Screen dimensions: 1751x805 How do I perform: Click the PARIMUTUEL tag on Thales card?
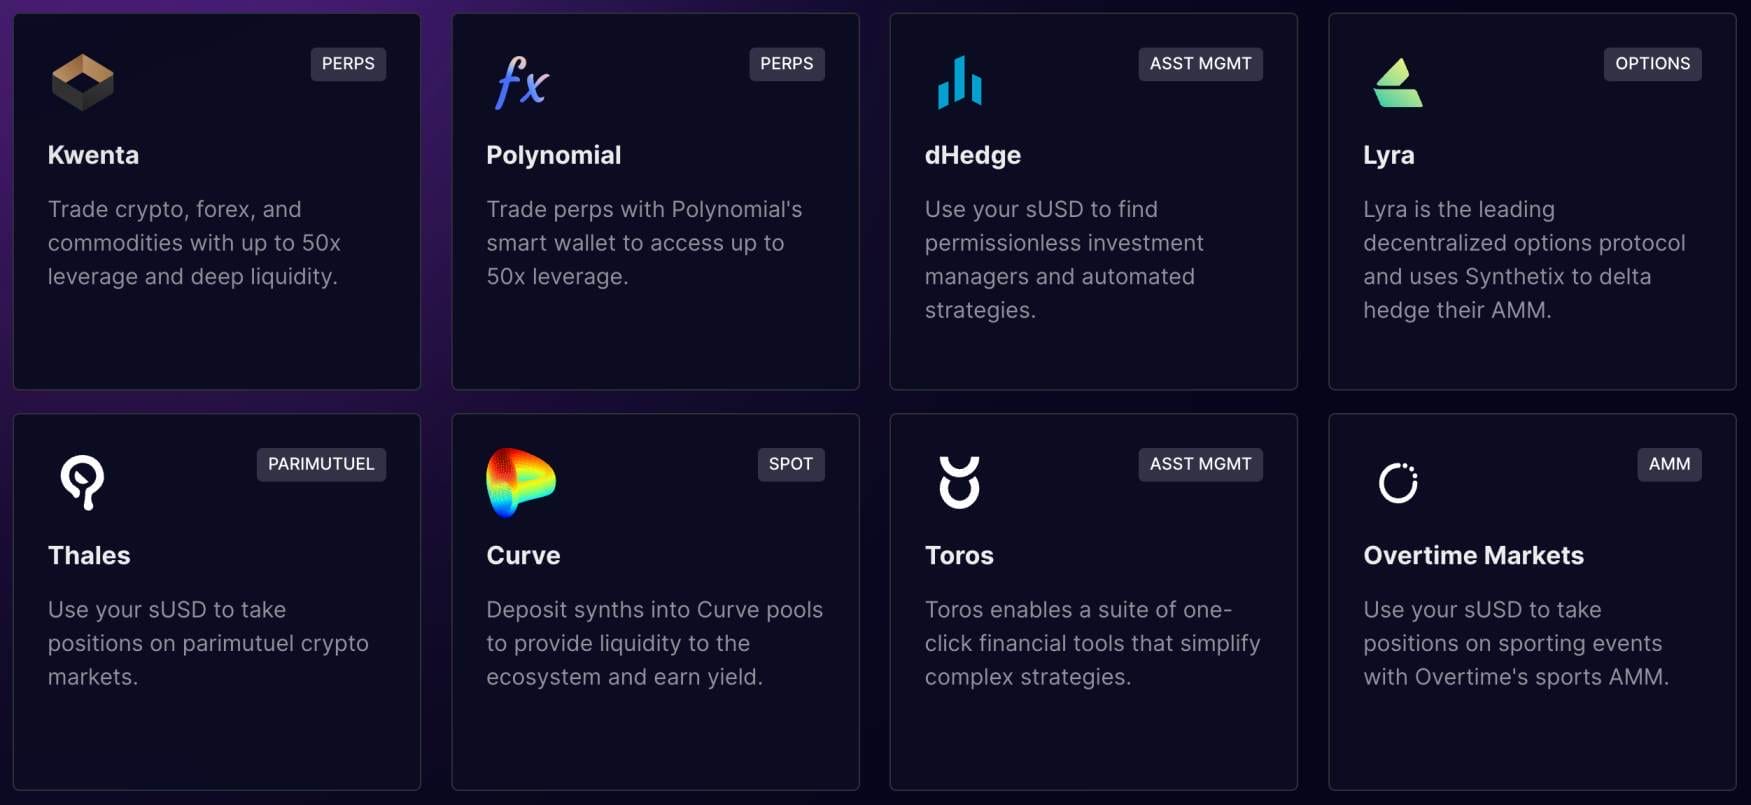(321, 464)
